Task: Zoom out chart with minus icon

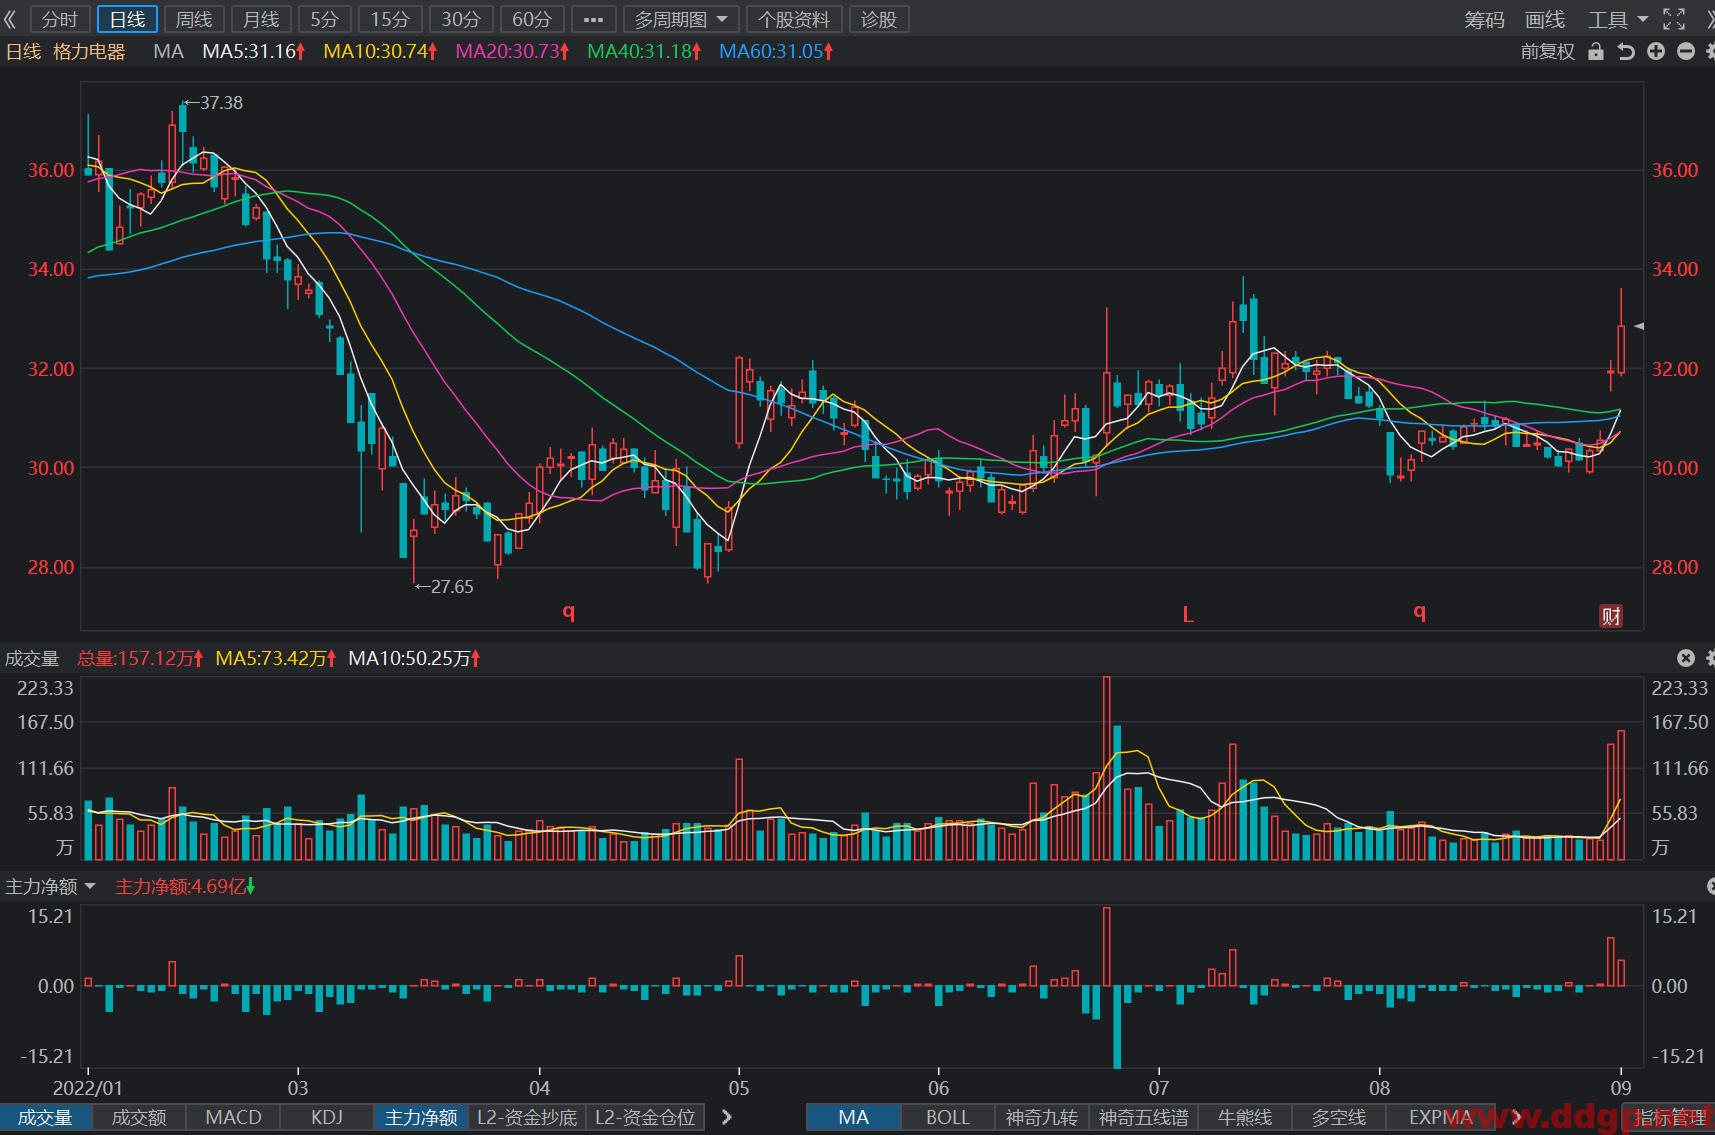Action: [1686, 51]
